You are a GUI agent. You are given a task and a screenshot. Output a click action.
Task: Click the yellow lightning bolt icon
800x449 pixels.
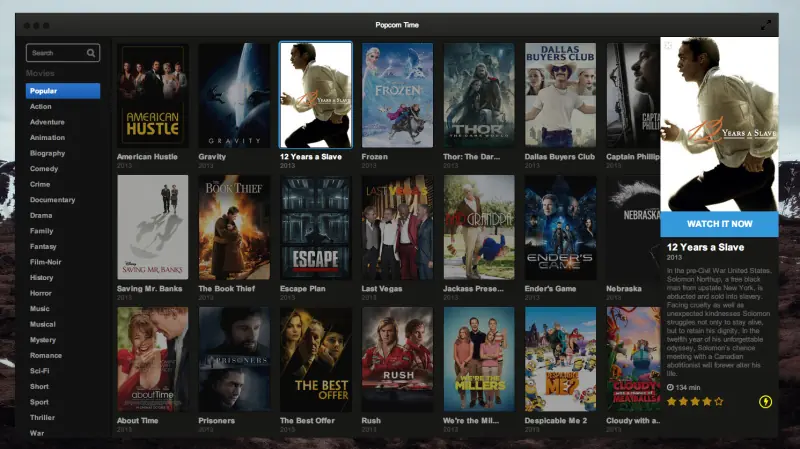tap(765, 402)
